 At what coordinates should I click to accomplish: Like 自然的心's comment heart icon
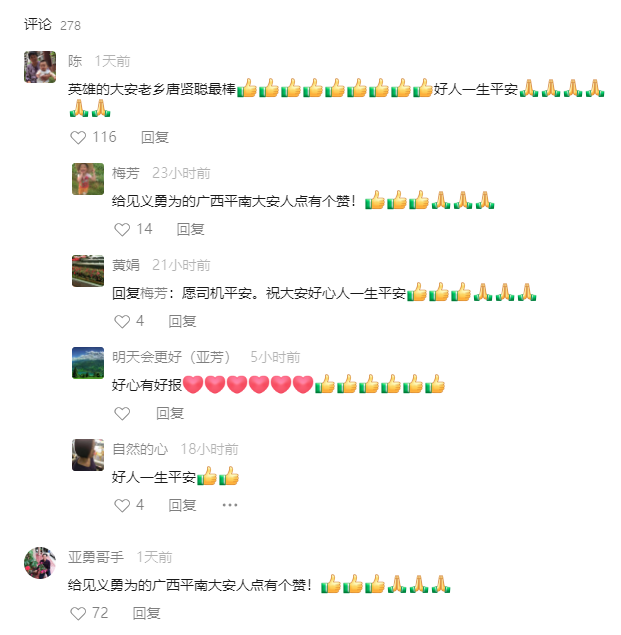click(122, 505)
